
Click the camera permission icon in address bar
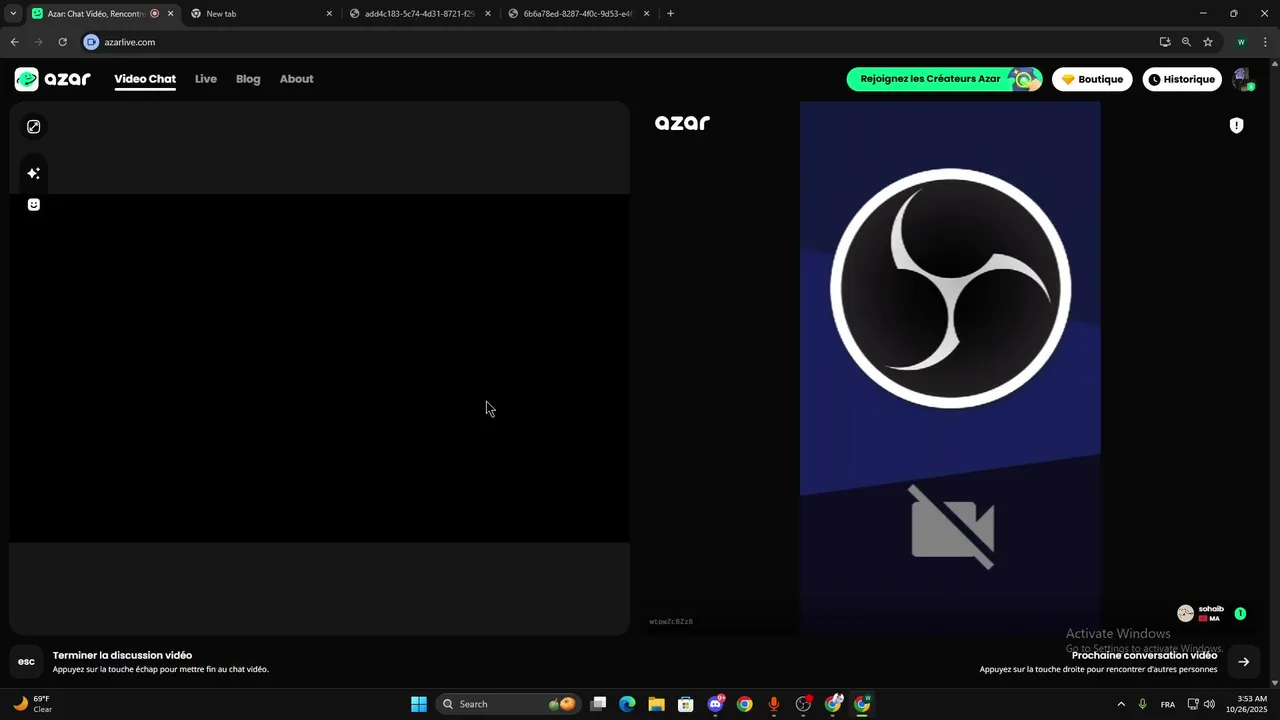(92, 42)
